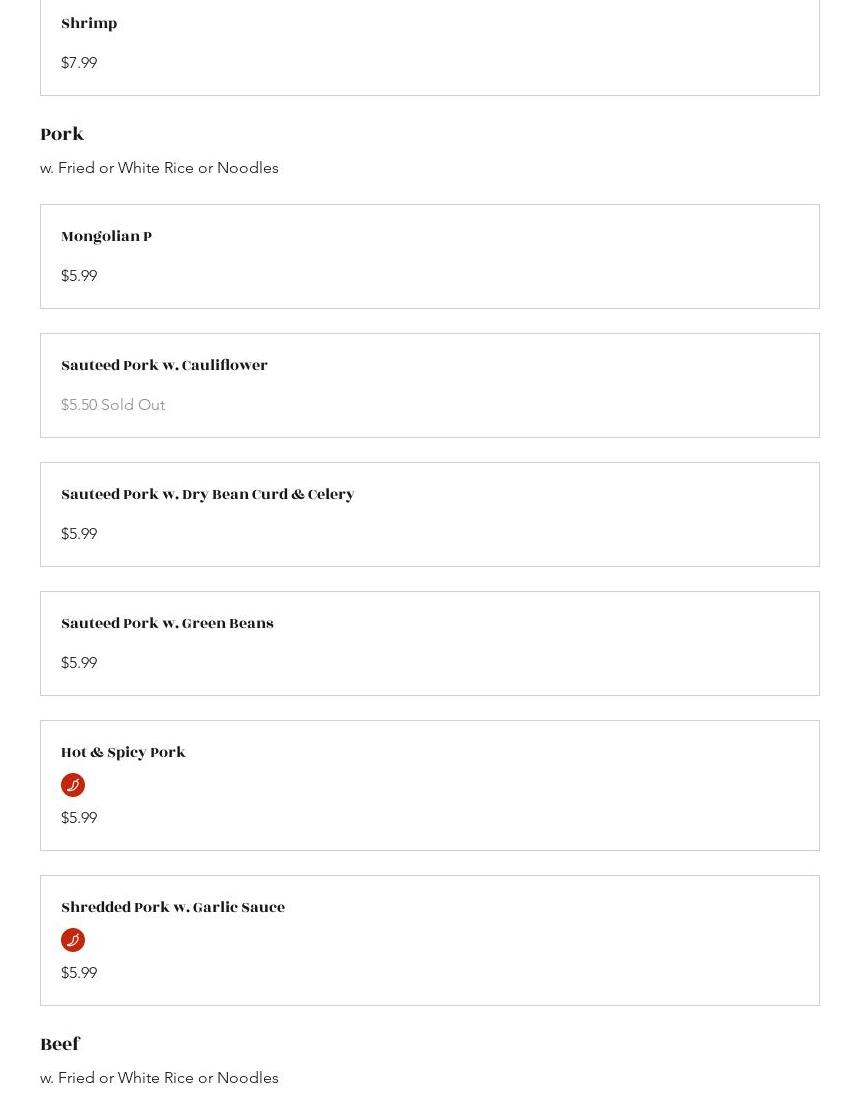Choose Sauteed Pork w. Green Beans
The height and width of the screenshot is (1105, 845).
point(167,624)
